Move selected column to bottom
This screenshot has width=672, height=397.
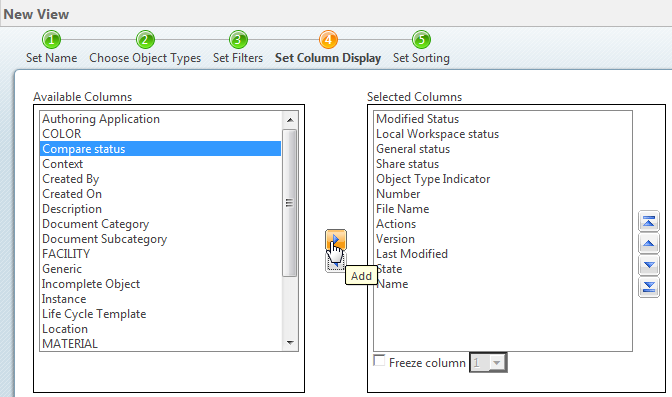tap(649, 287)
